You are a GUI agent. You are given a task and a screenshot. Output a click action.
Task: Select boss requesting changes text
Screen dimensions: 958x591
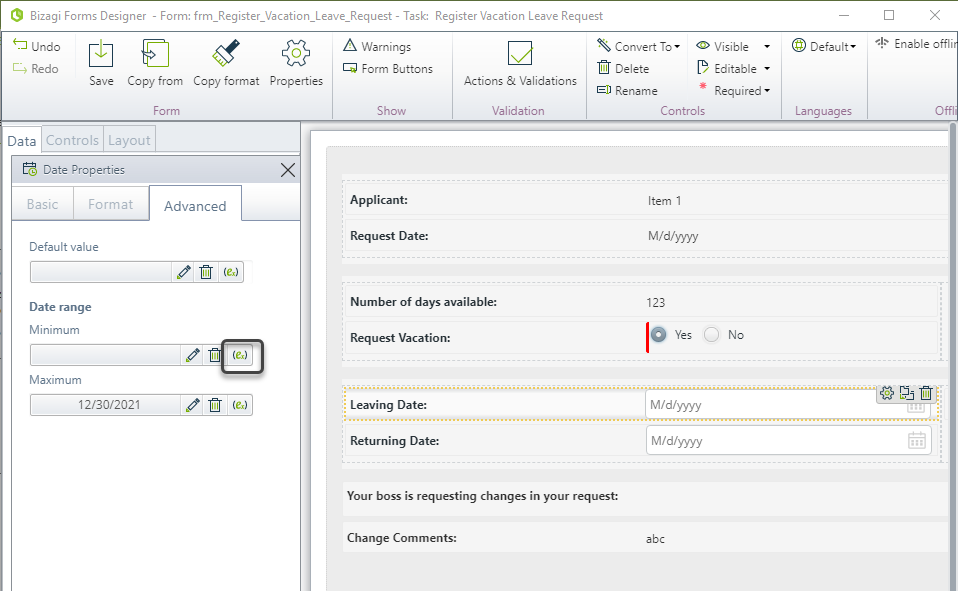pyautogui.click(x=483, y=496)
